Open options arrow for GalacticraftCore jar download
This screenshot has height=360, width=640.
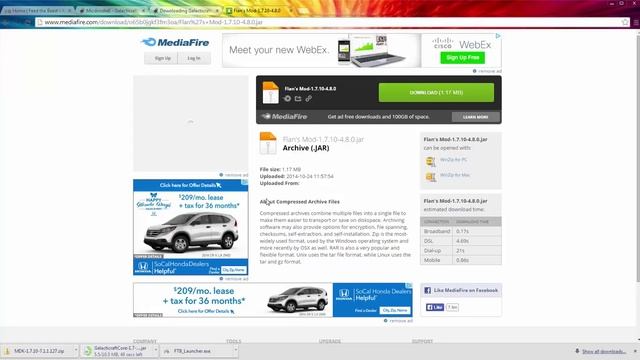pos(155,350)
